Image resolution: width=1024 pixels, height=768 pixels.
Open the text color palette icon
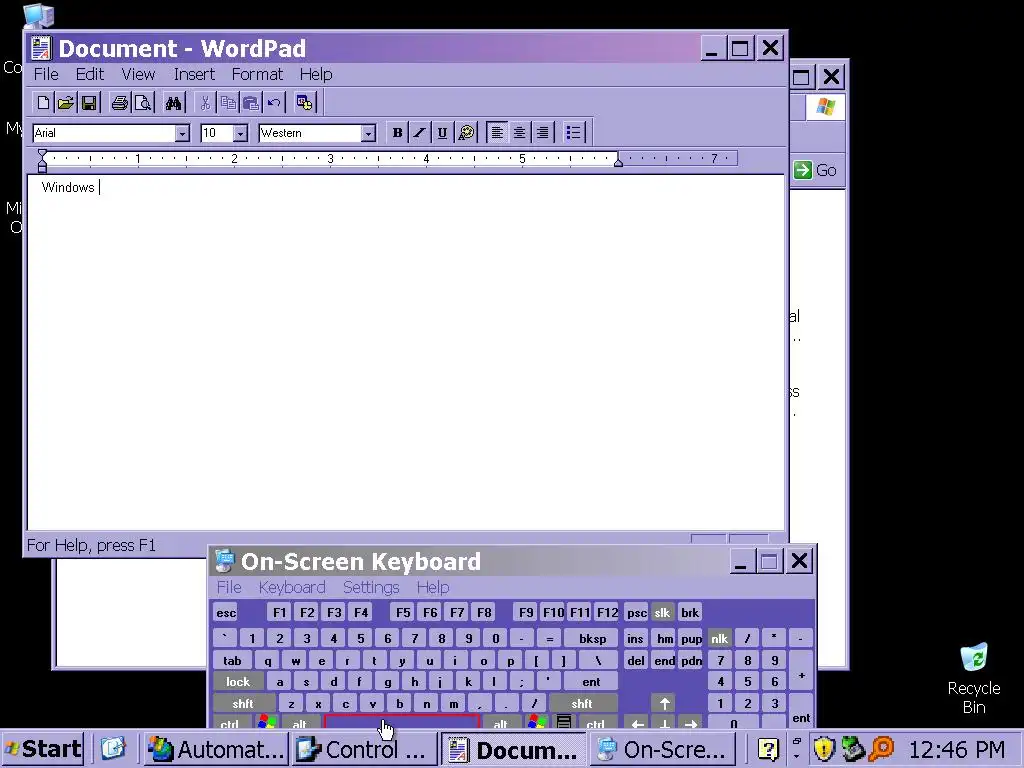coord(466,133)
